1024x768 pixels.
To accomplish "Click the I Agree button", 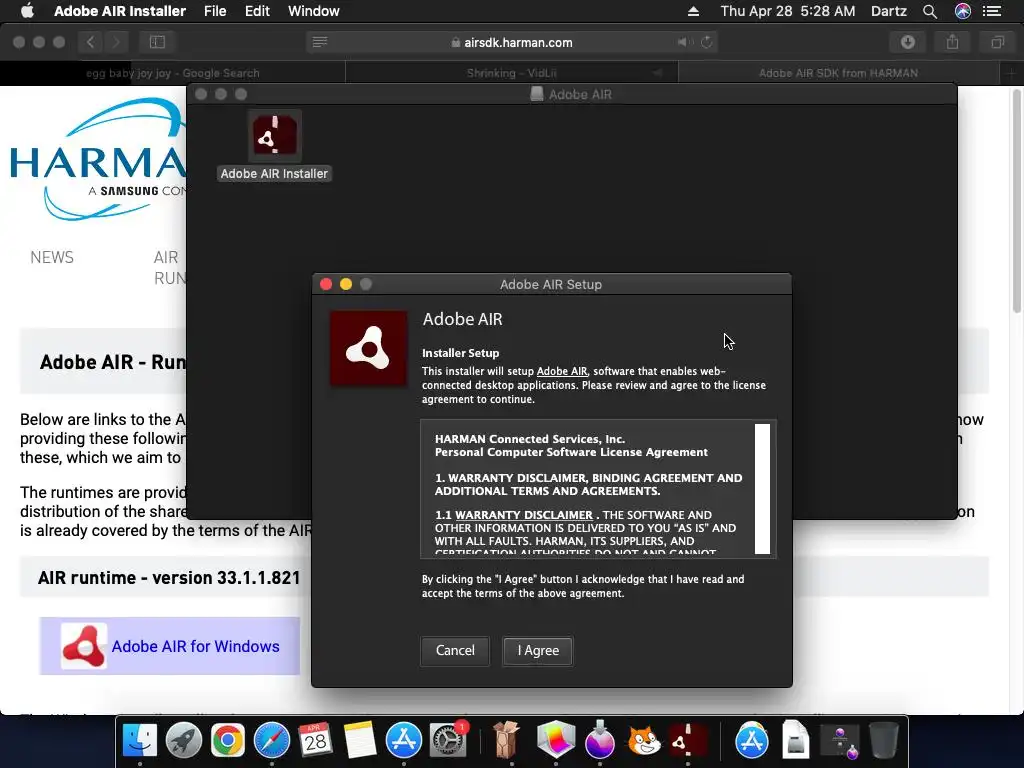I will 537,650.
